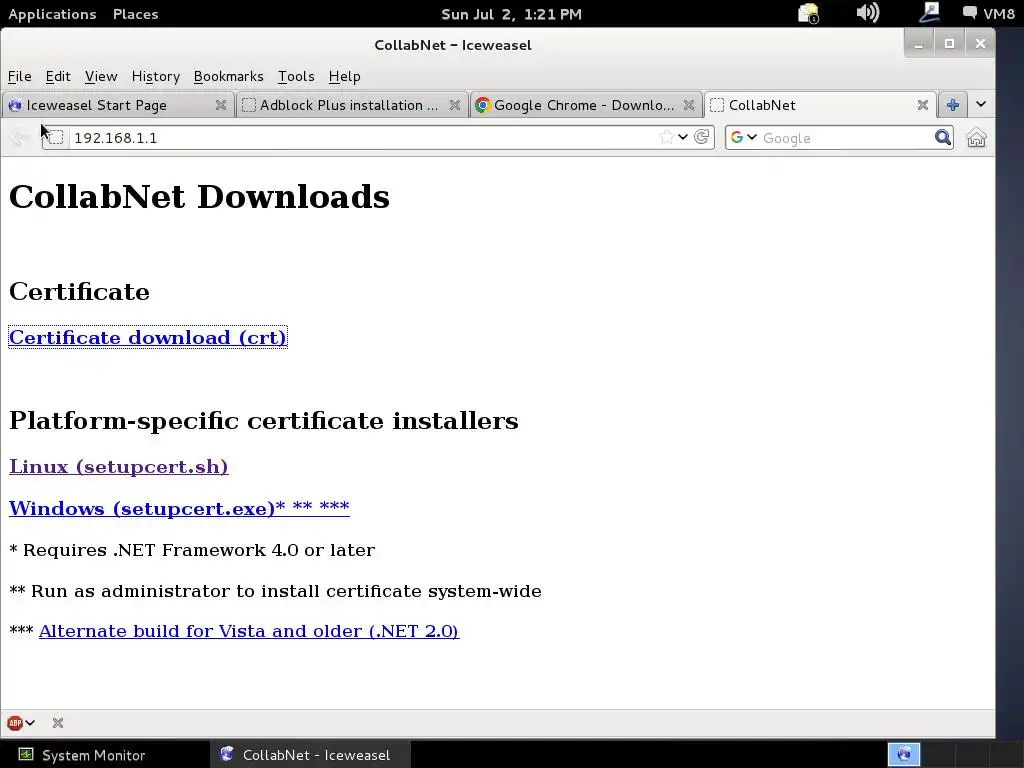1024x768 pixels.
Task: Open the Adblock Plus dropdown arrow
Action: coord(30,723)
